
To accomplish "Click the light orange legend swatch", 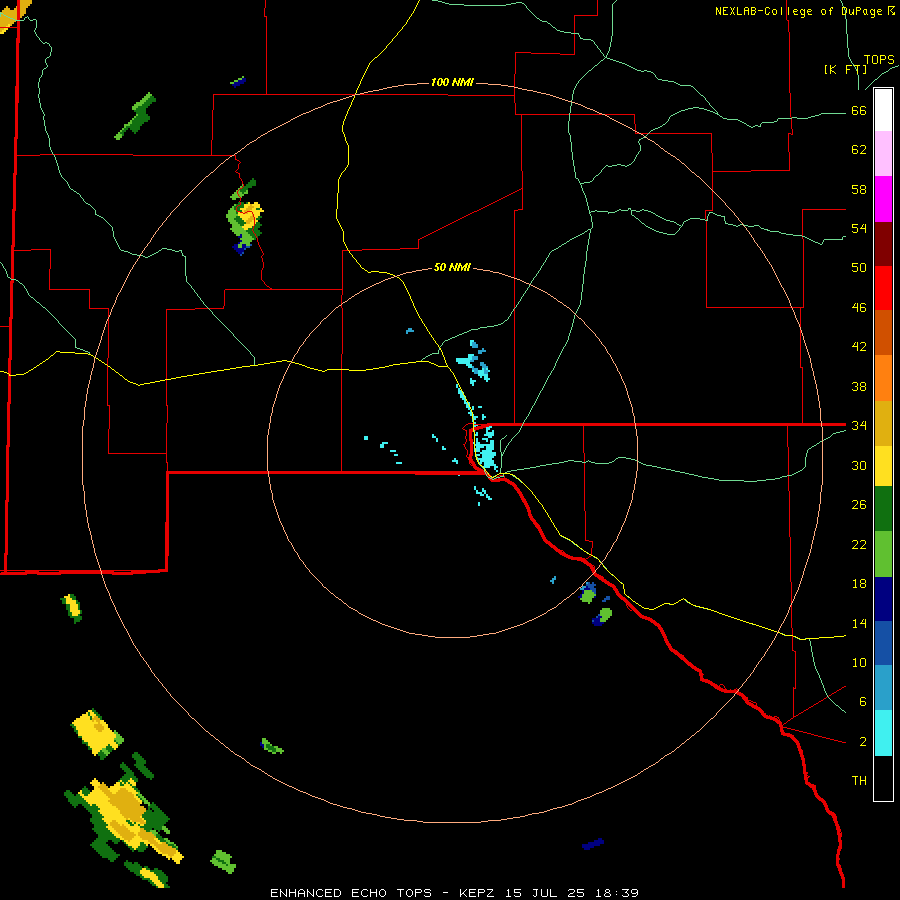I will click(883, 378).
